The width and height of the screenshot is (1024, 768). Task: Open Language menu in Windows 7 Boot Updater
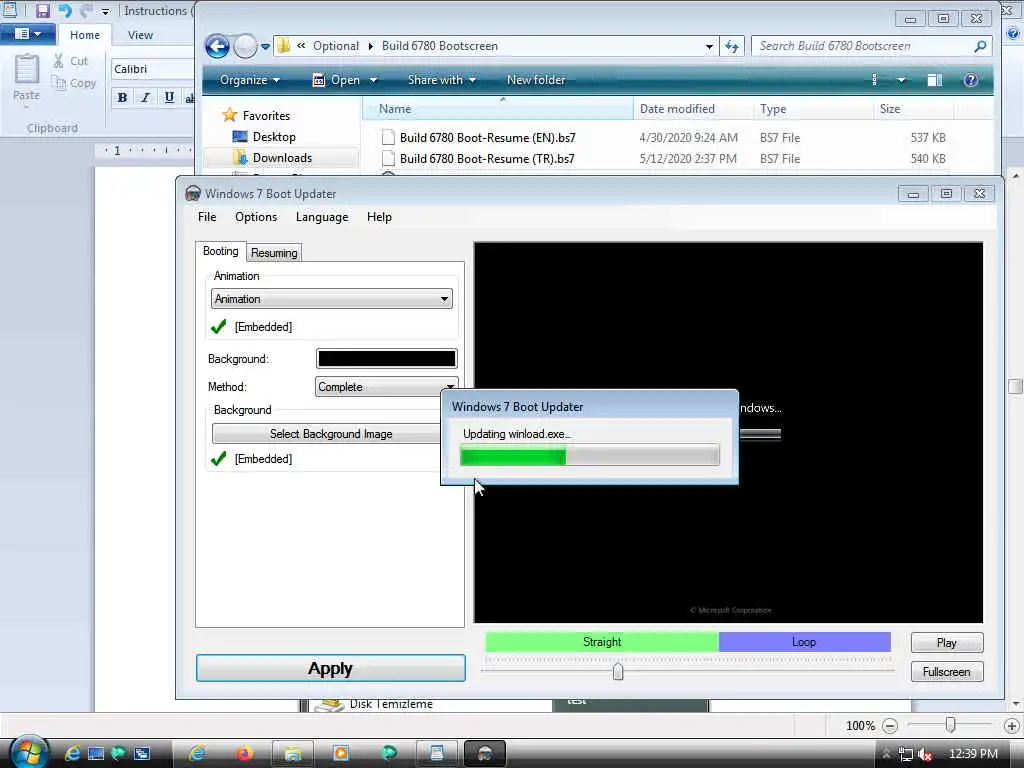[x=322, y=217]
